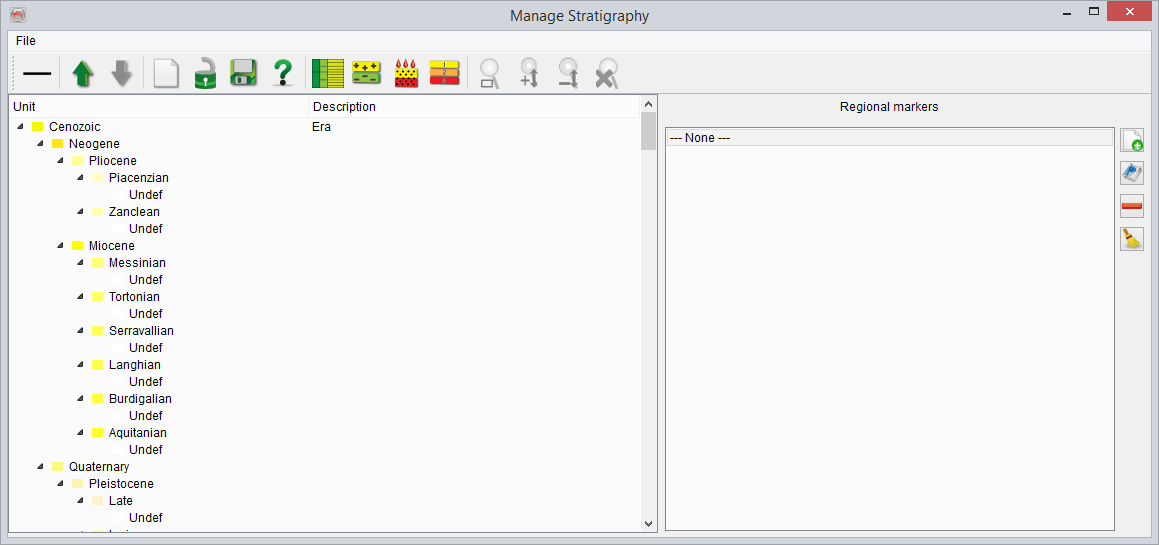Click the Unit column header
Viewport: 1159px width, 545px height.
(x=25, y=106)
